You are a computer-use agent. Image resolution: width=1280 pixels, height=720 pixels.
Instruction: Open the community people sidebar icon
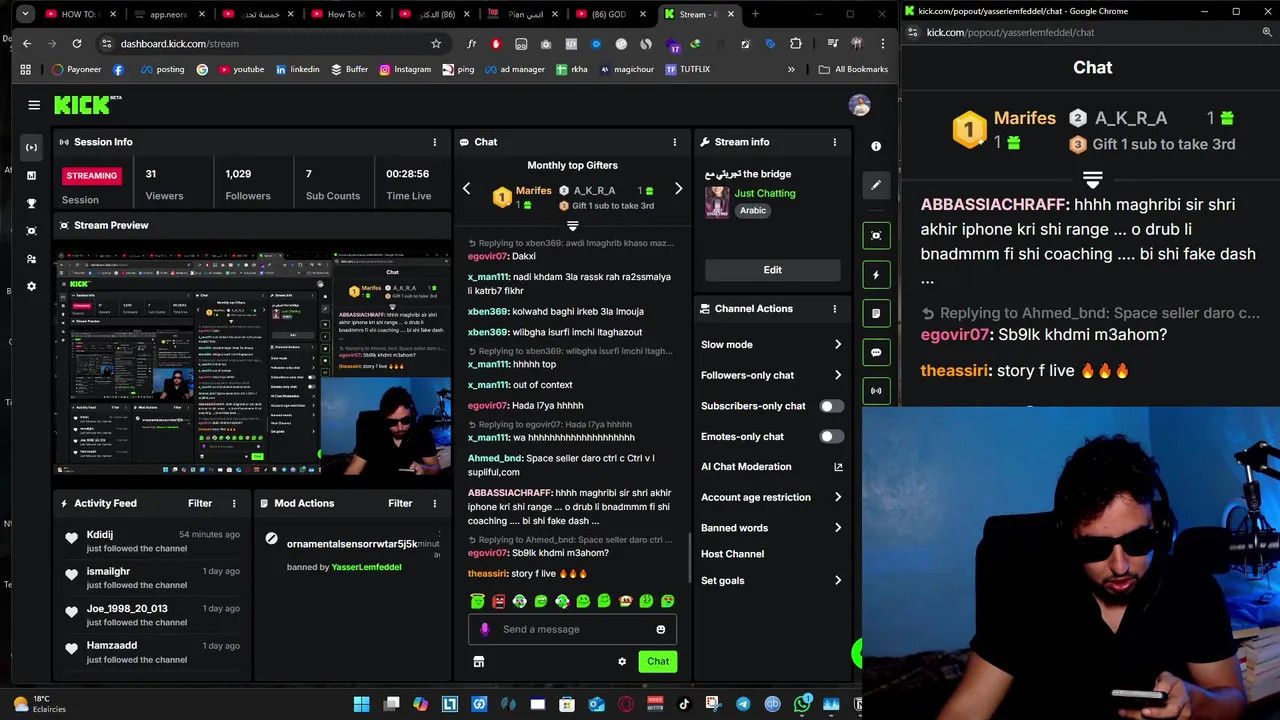pos(31,259)
